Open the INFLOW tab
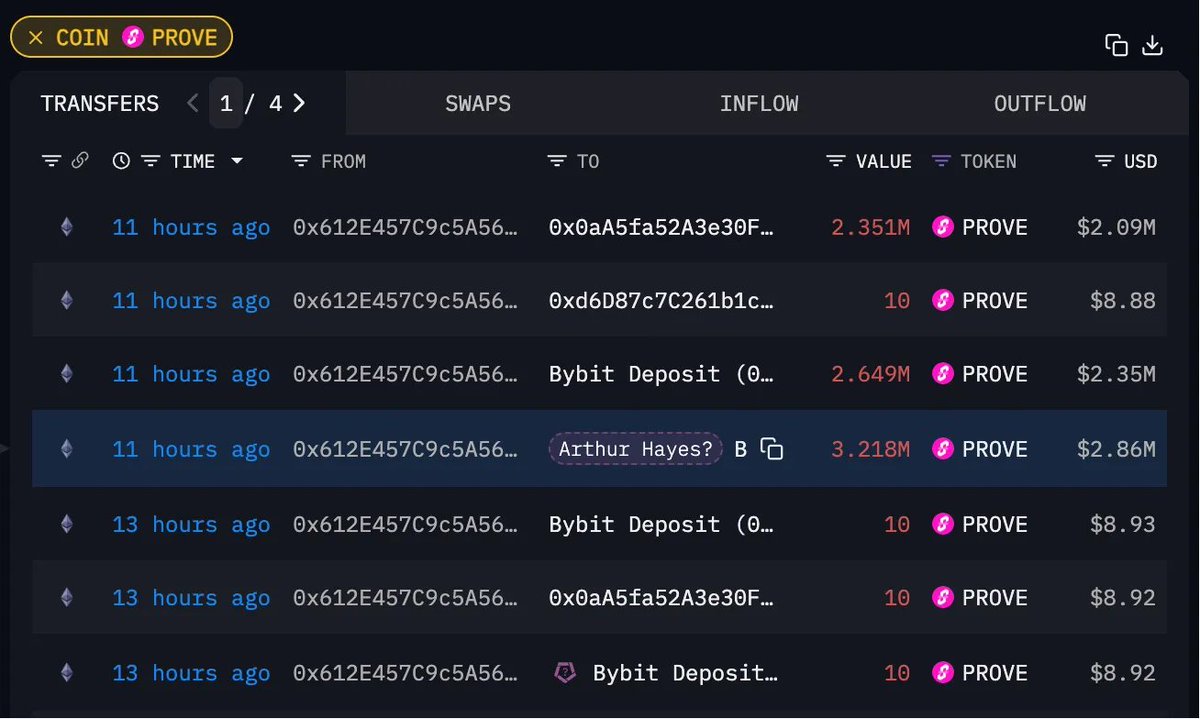 coord(759,103)
